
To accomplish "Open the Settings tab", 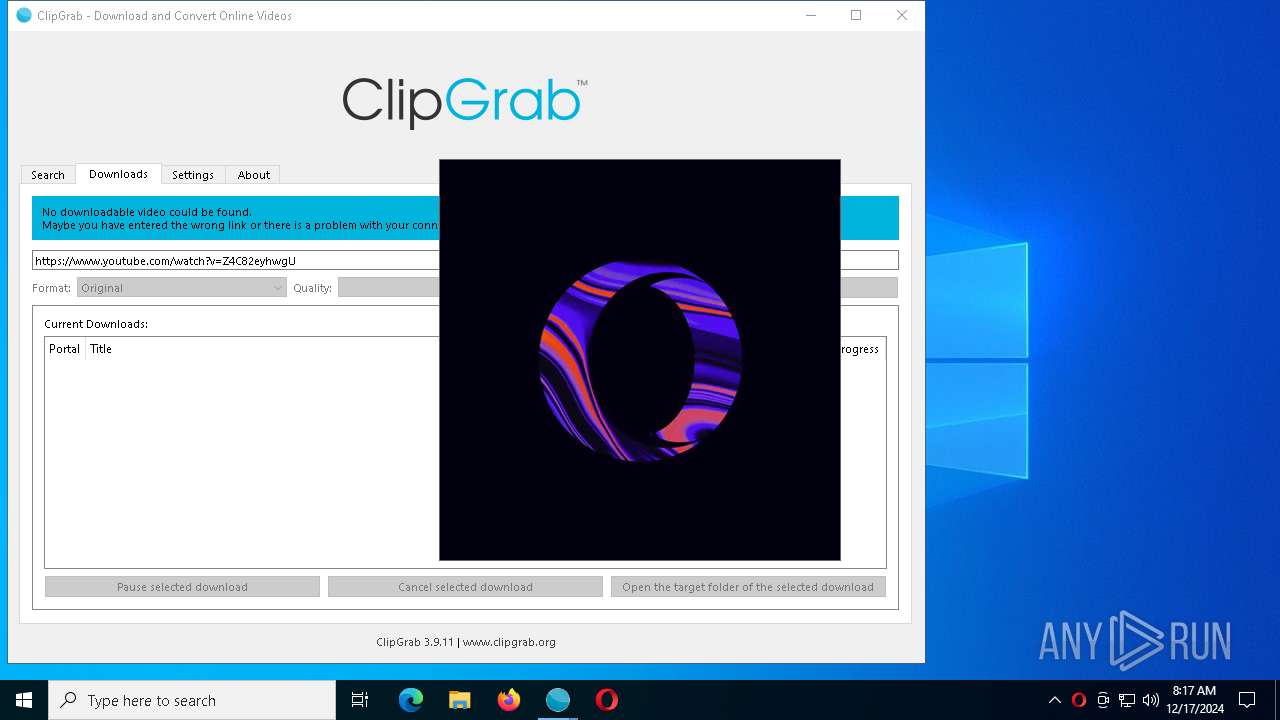I will [193, 175].
